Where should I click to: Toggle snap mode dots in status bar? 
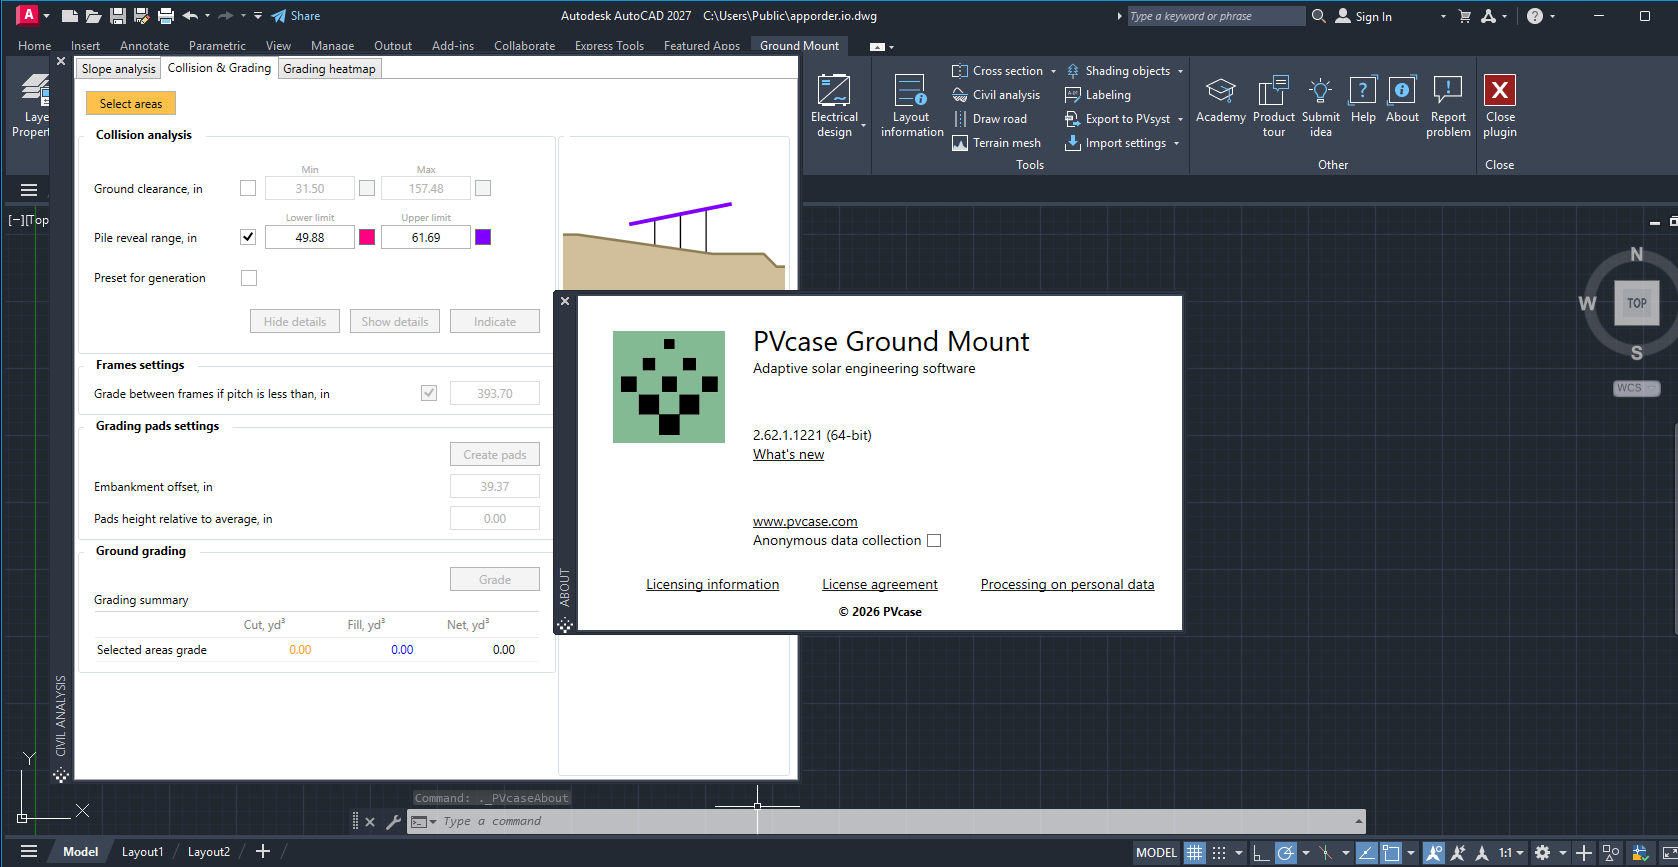coord(1219,853)
